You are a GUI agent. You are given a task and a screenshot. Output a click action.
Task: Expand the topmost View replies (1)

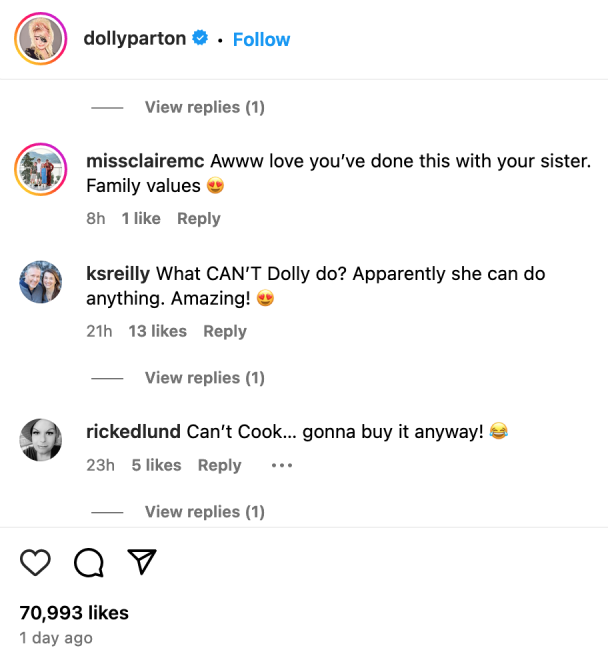point(204,107)
